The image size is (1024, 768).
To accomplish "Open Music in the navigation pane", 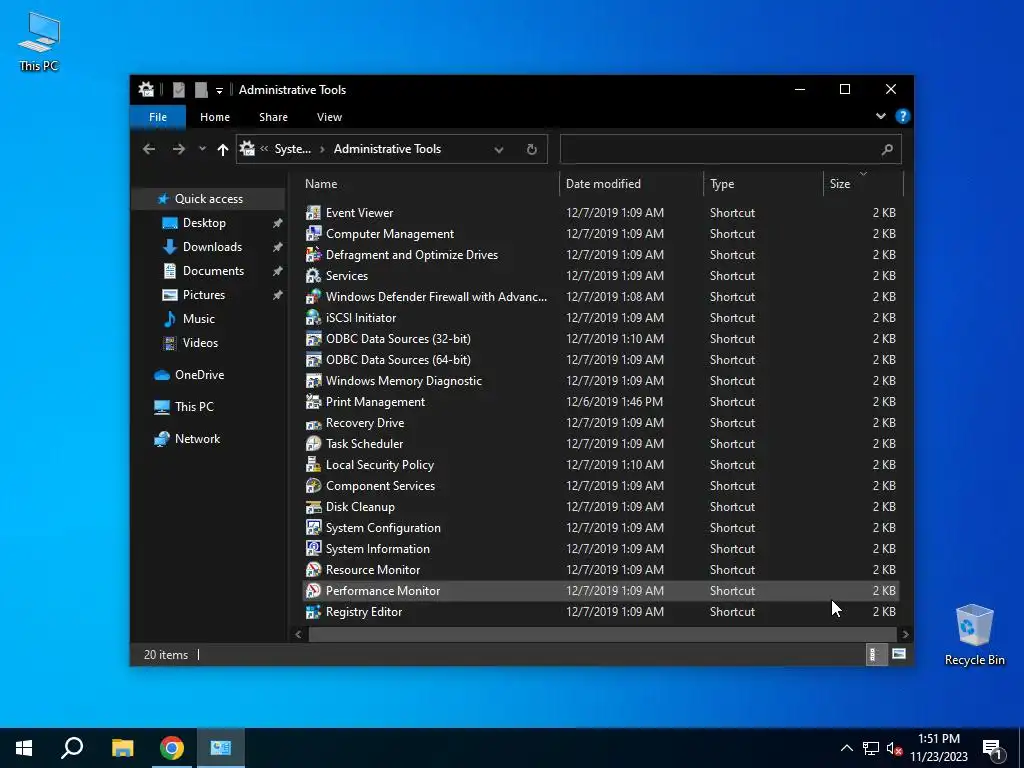I will click(199, 319).
